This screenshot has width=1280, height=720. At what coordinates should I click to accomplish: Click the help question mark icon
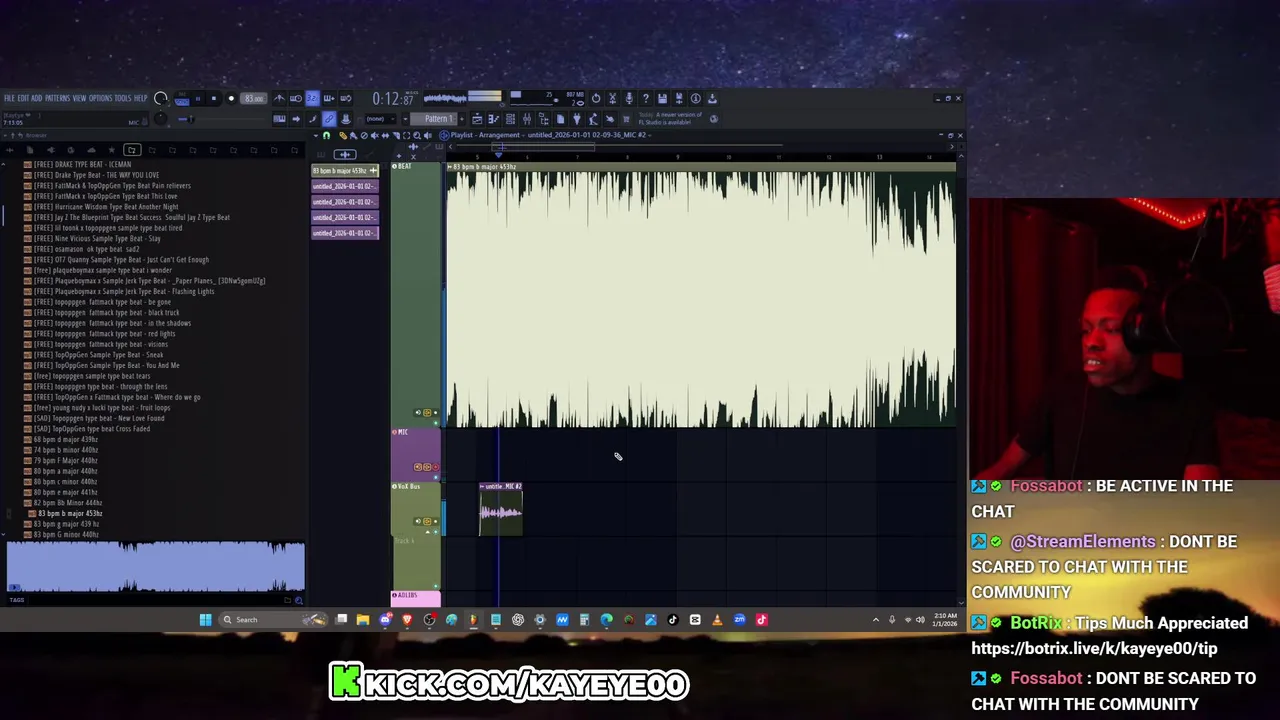point(645,98)
